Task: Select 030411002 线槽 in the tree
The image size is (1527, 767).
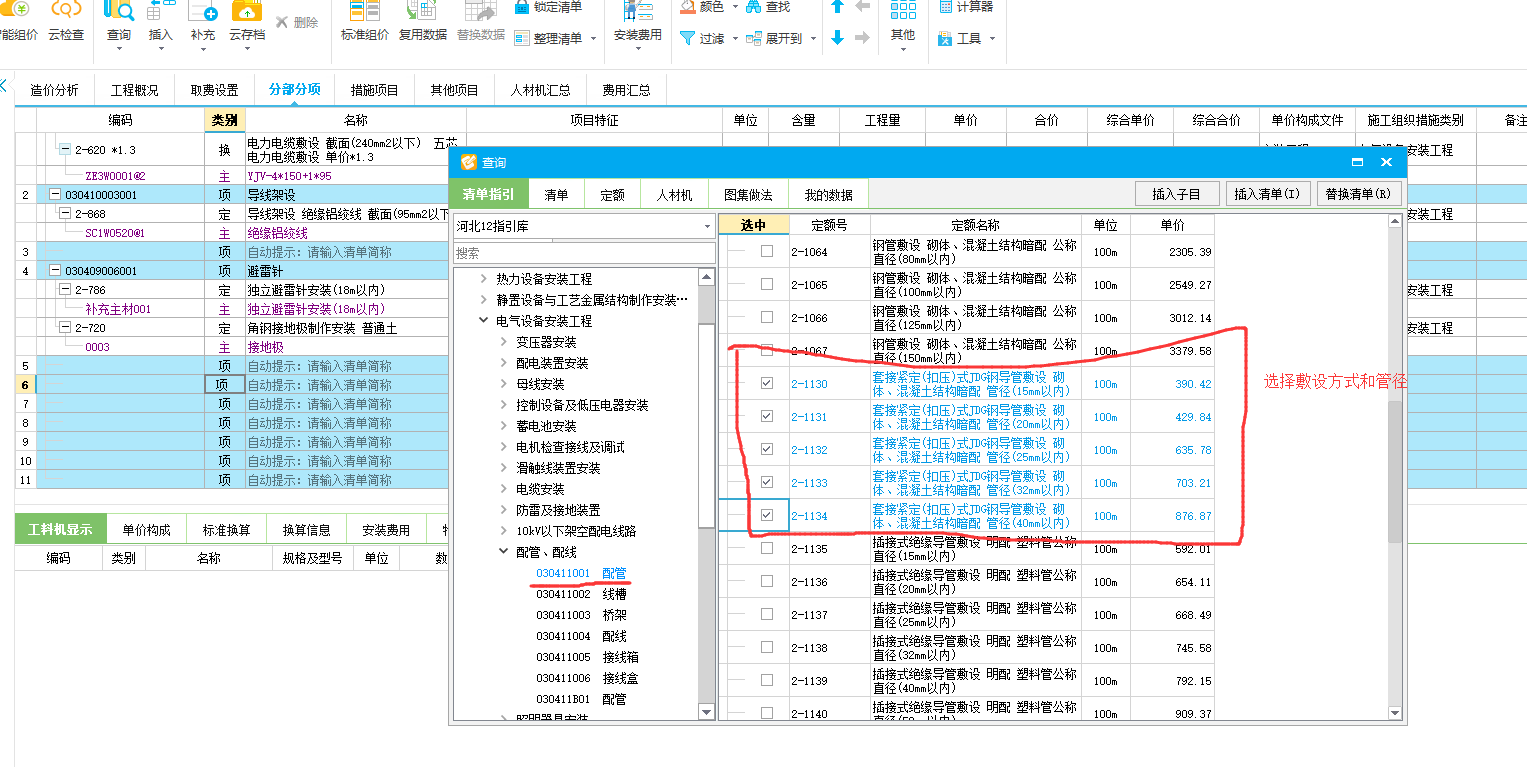Action: click(582, 594)
